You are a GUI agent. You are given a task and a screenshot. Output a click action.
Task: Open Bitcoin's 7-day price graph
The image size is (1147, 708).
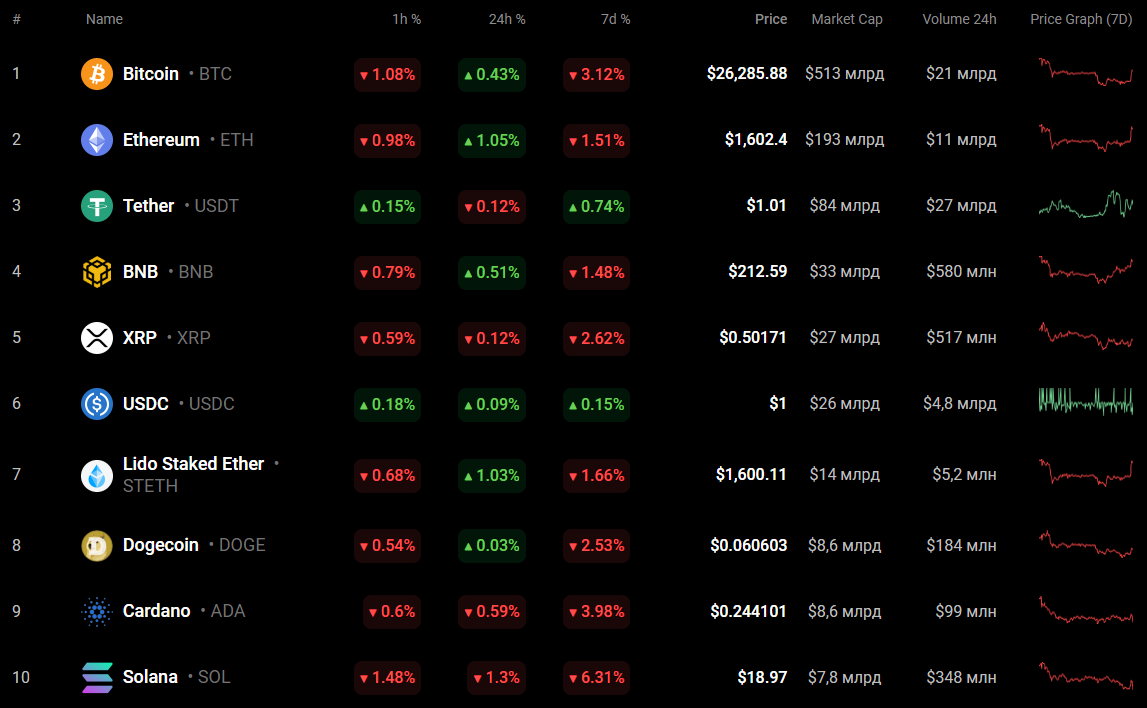coord(1086,73)
